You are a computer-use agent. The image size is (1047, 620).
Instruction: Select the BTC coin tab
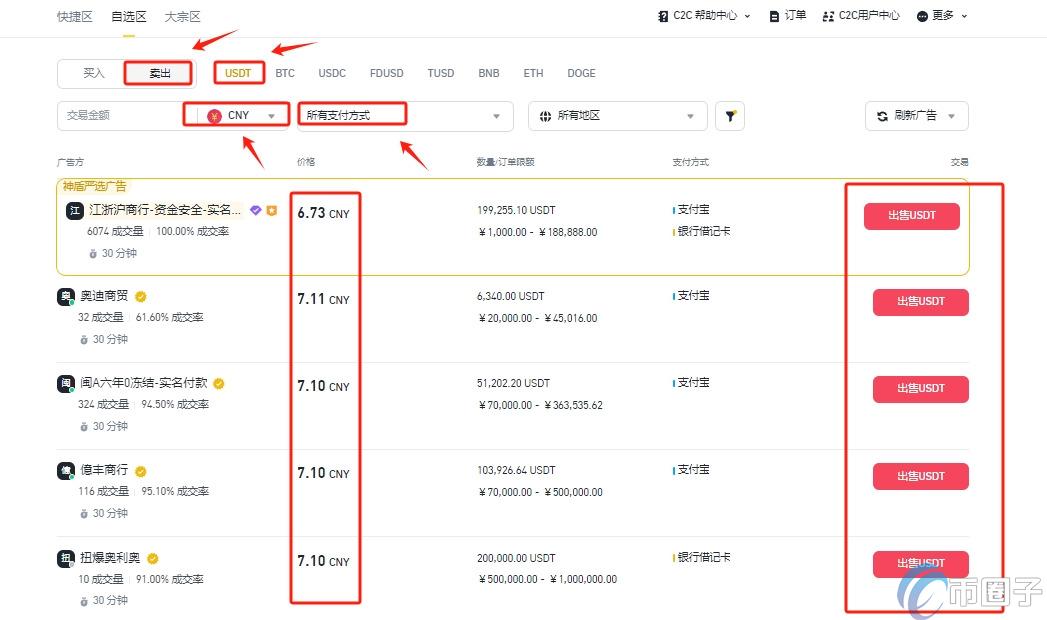point(284,73)
